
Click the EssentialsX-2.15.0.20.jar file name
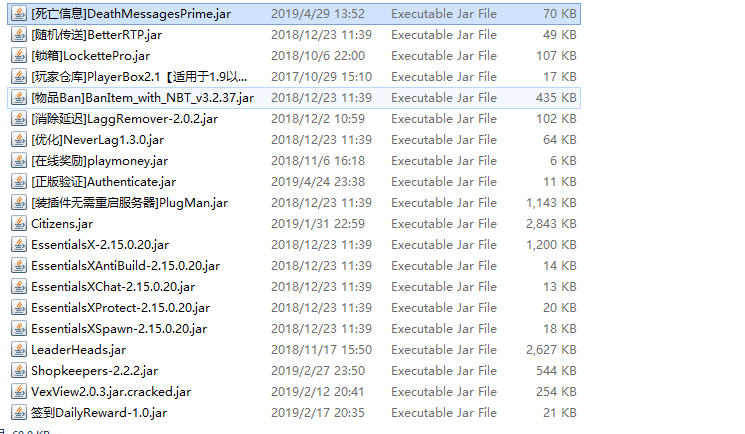click(100, 245)
